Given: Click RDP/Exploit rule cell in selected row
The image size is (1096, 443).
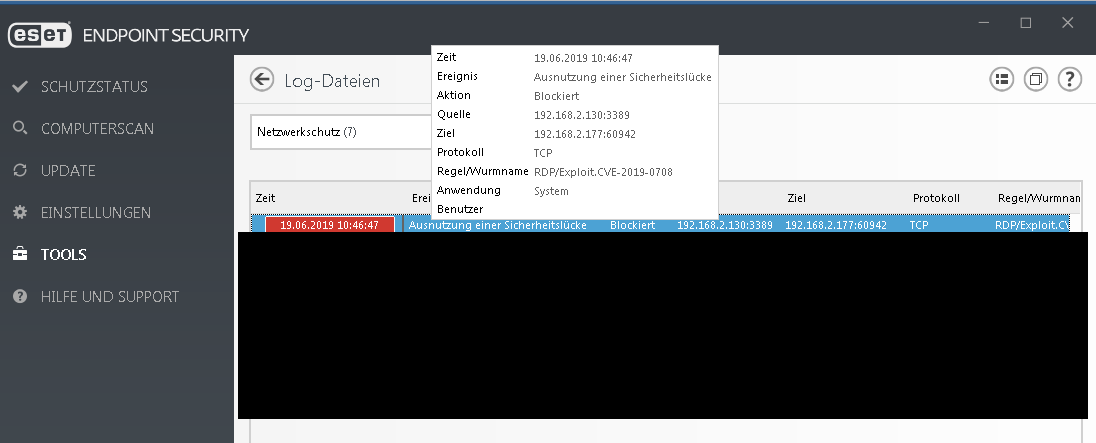Looking at the screenshot, I should point(1032,225).
